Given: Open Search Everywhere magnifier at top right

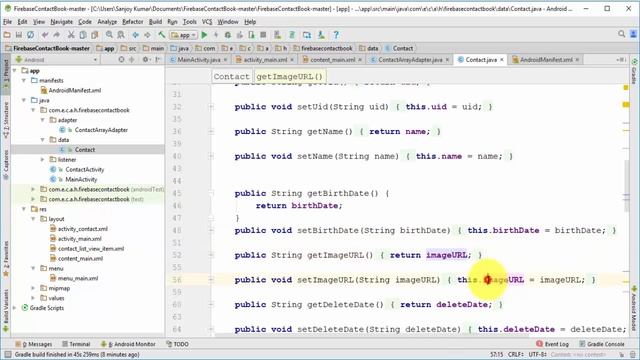Looking at the screenshot, I should click(621, 34).
